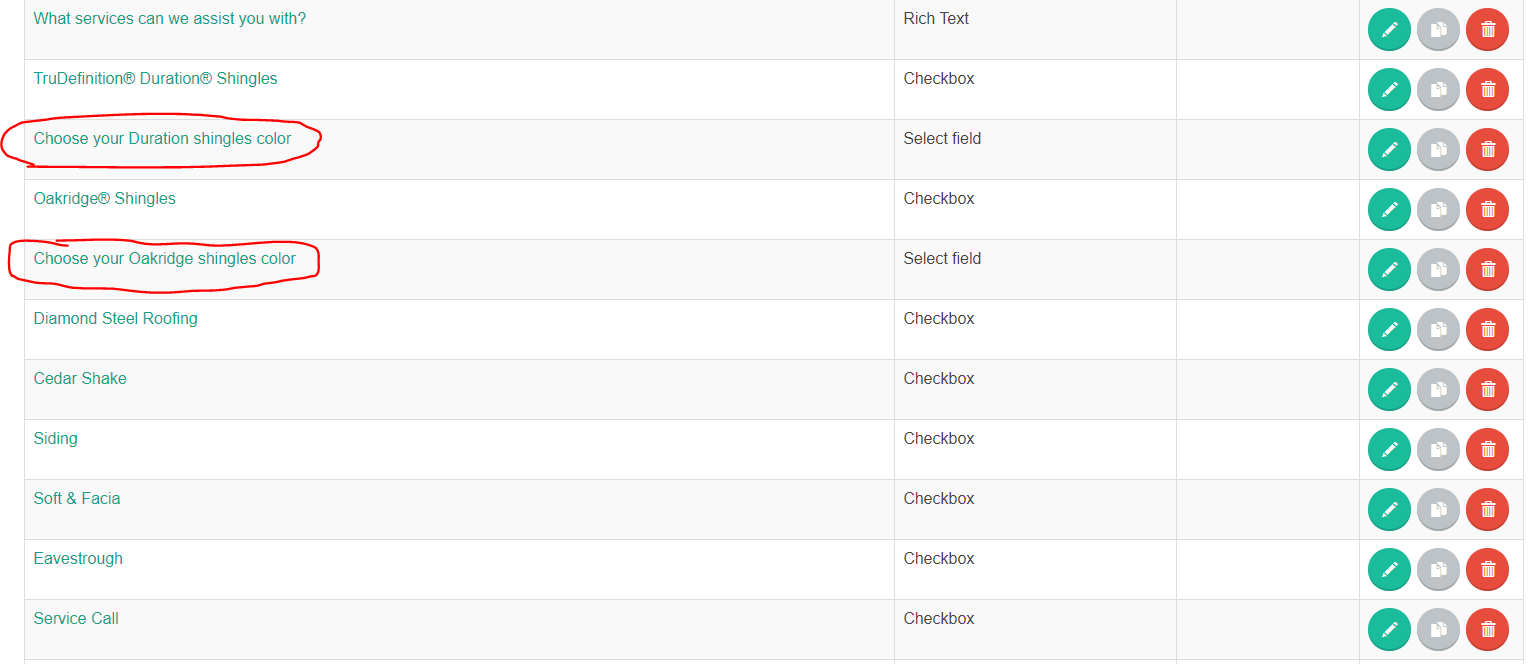1528x664 pixels.
Task: Delete the Service Call field
Action: tap(1487, 630)
